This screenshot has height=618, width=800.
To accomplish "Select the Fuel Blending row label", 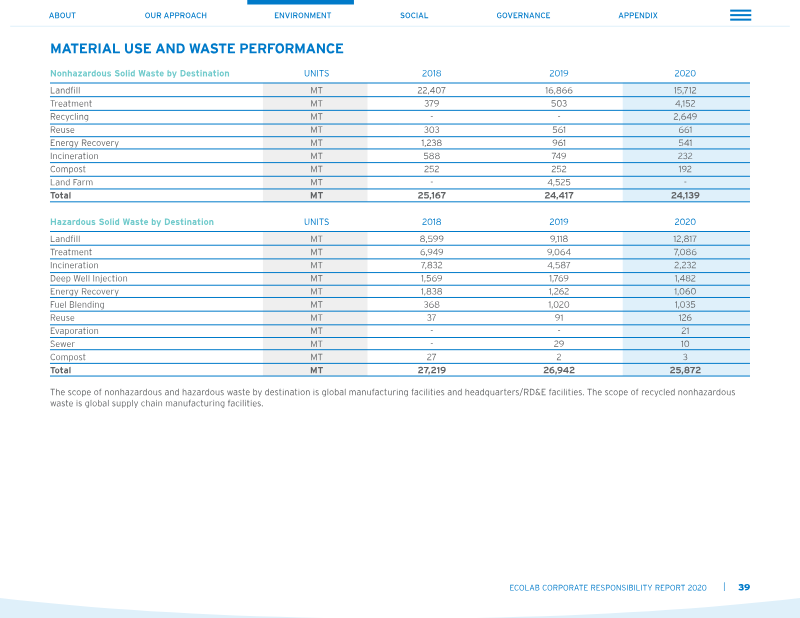I will pyautogui.click(x=77, y=305).
